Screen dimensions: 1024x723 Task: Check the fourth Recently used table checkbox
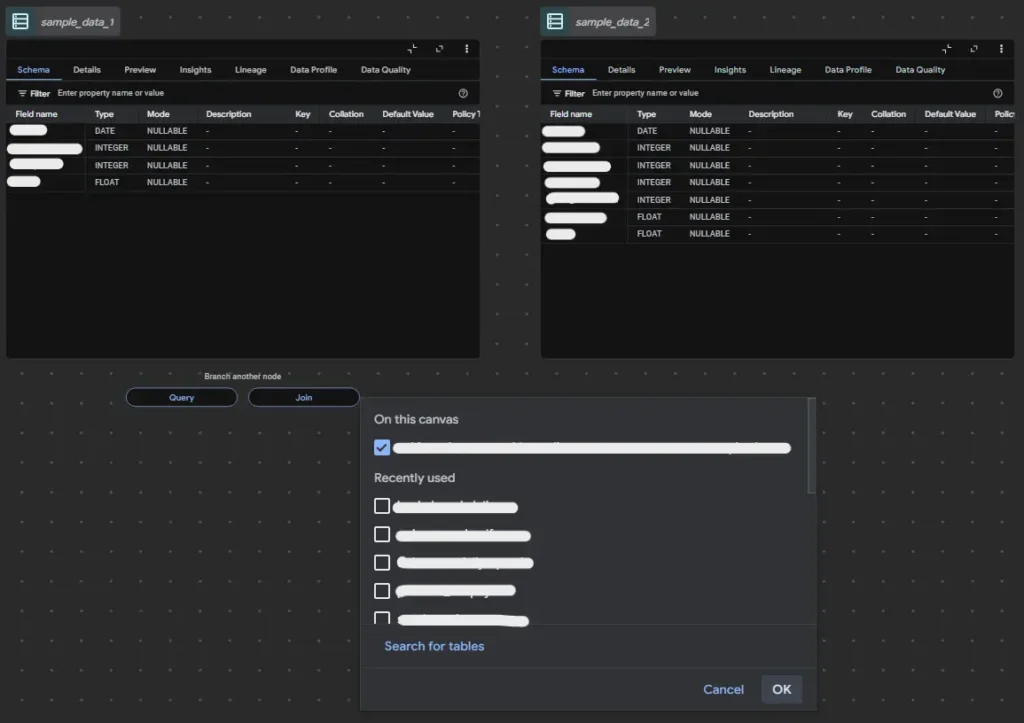coord(382,591)
